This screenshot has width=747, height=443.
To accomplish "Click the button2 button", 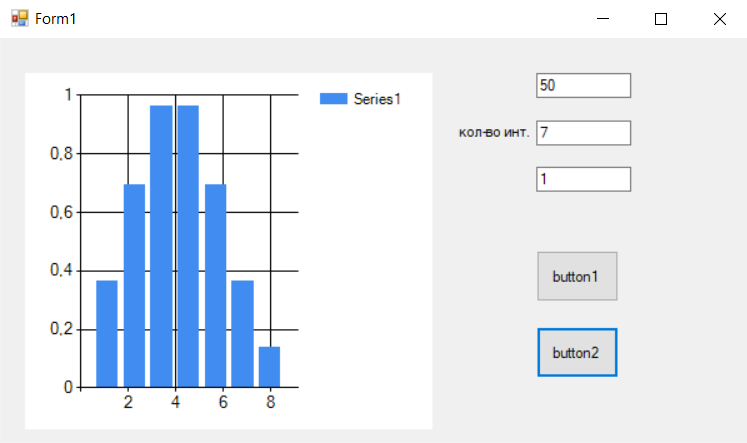I will [577, 352].
